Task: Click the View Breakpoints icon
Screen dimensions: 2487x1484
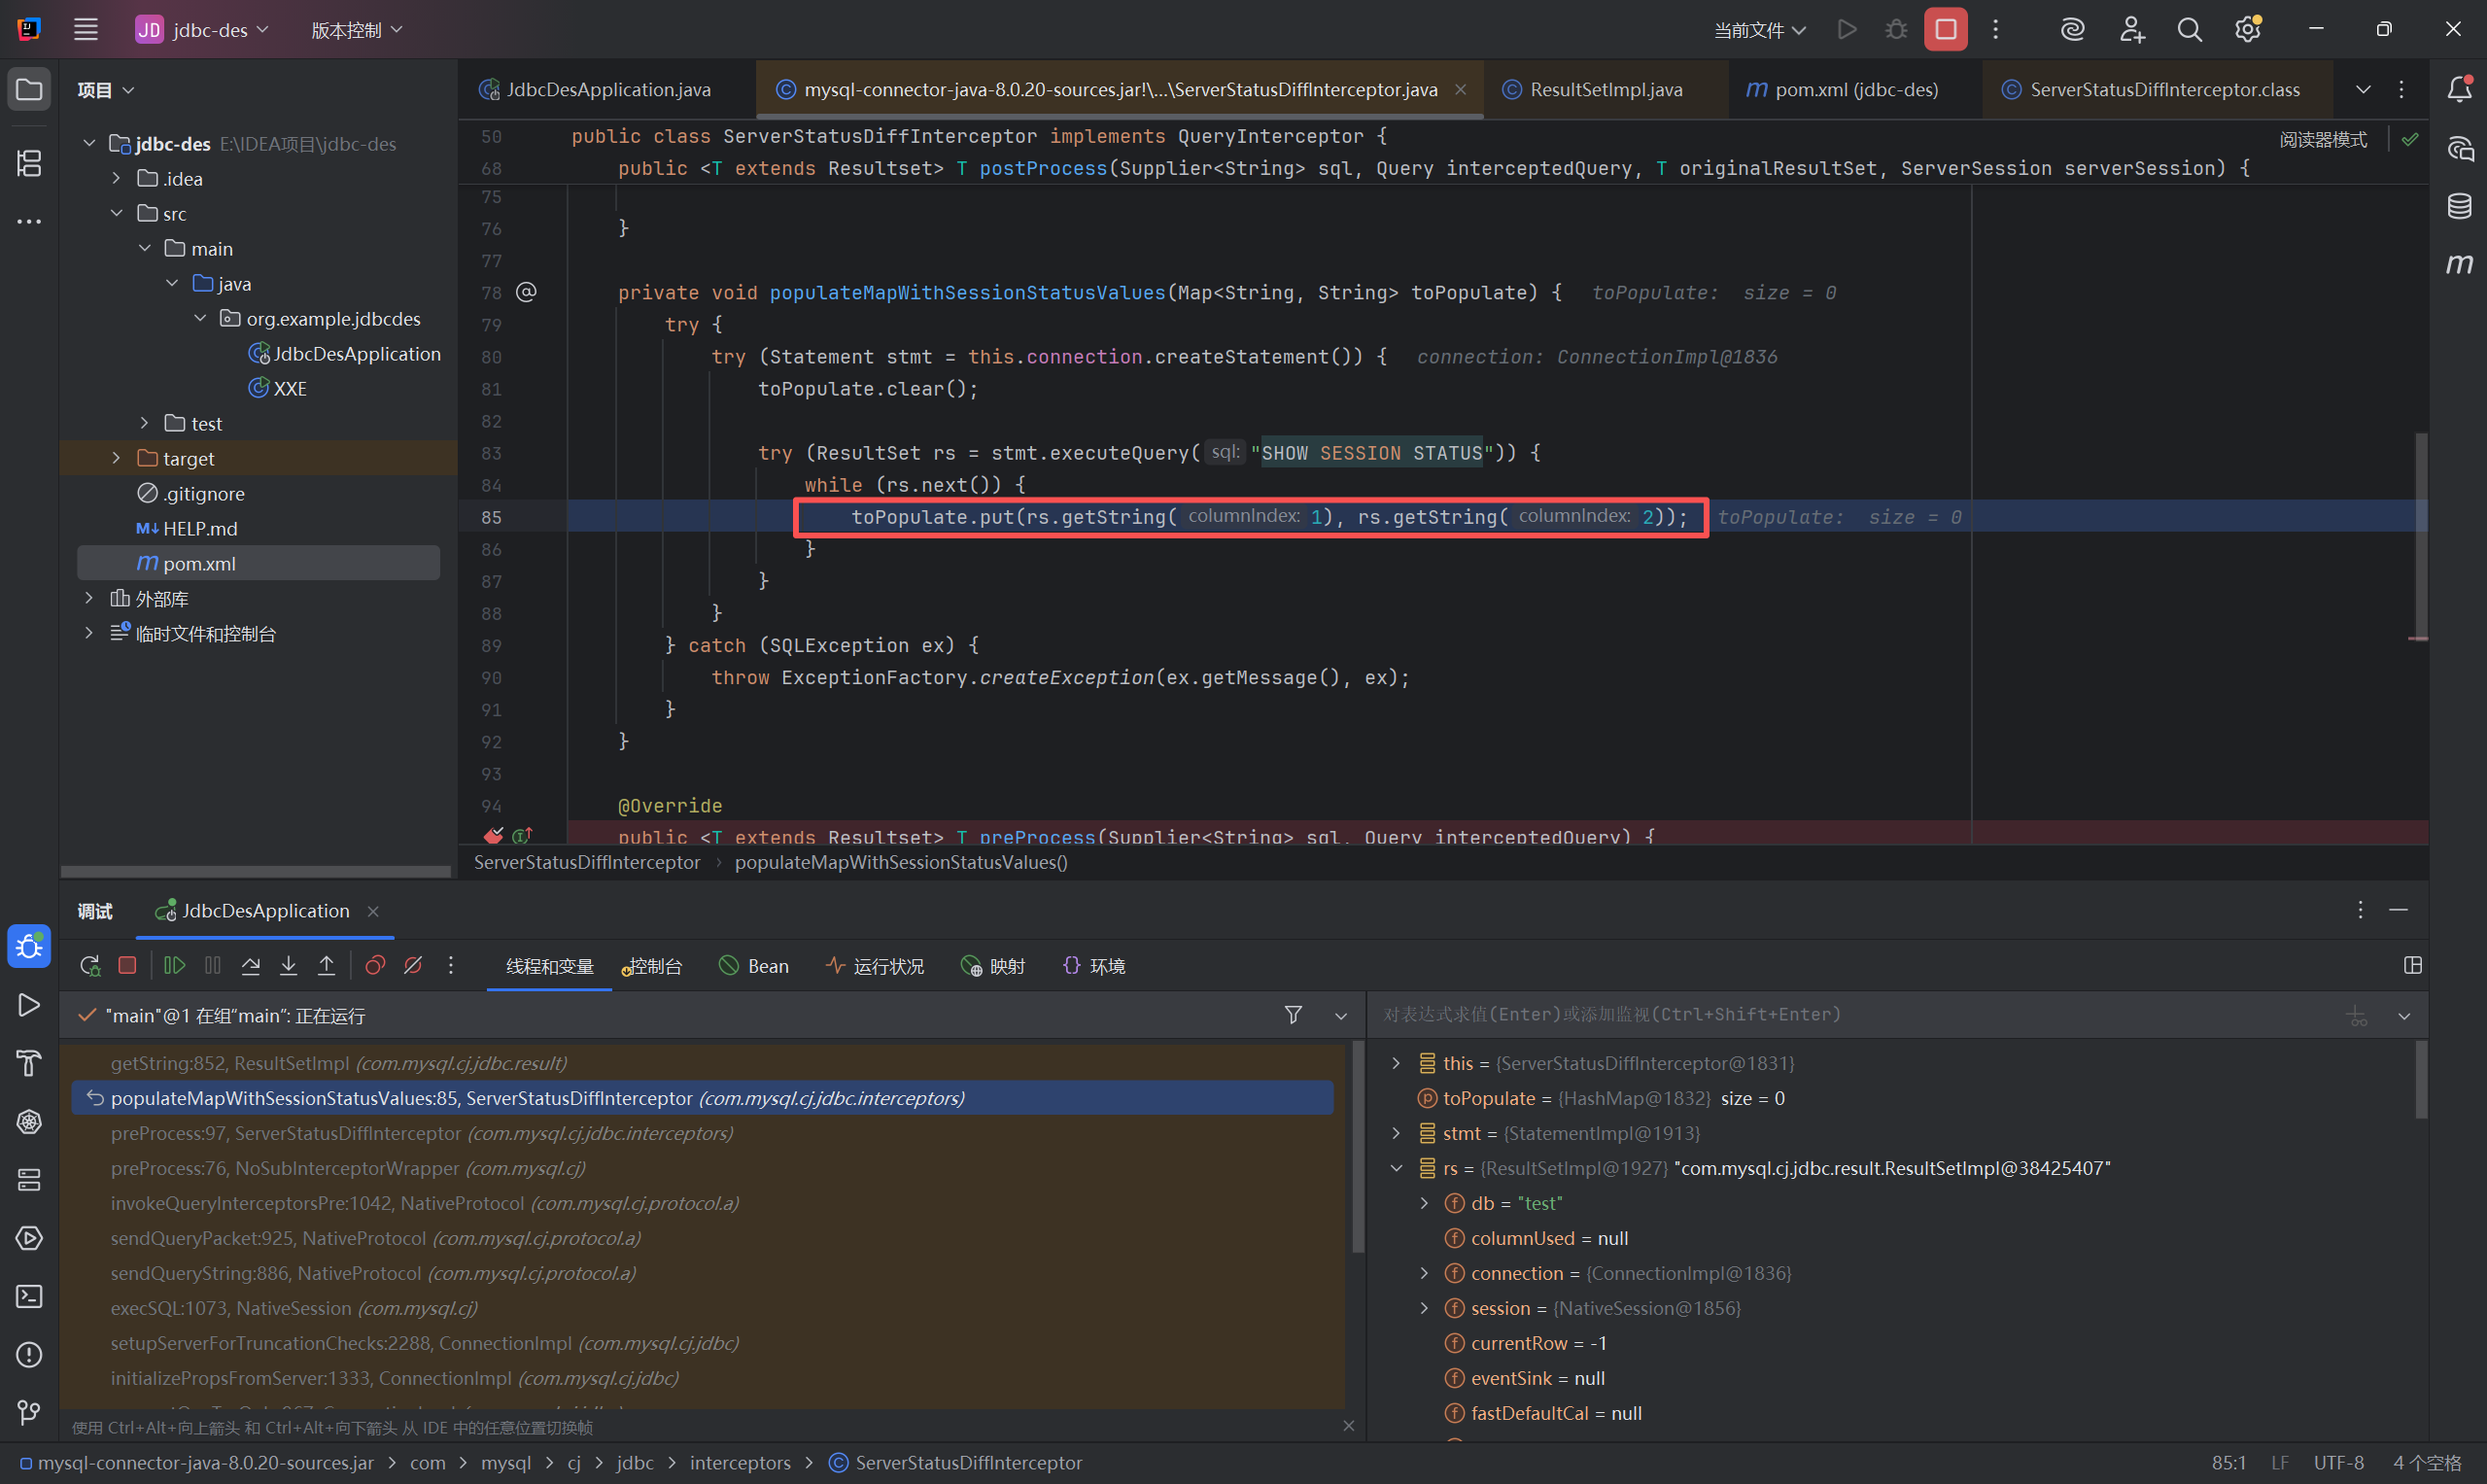Action: pos(375,965)
